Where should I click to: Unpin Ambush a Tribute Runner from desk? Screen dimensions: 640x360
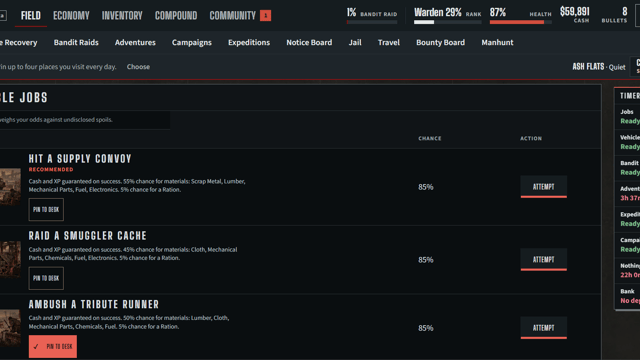[53, 347]
